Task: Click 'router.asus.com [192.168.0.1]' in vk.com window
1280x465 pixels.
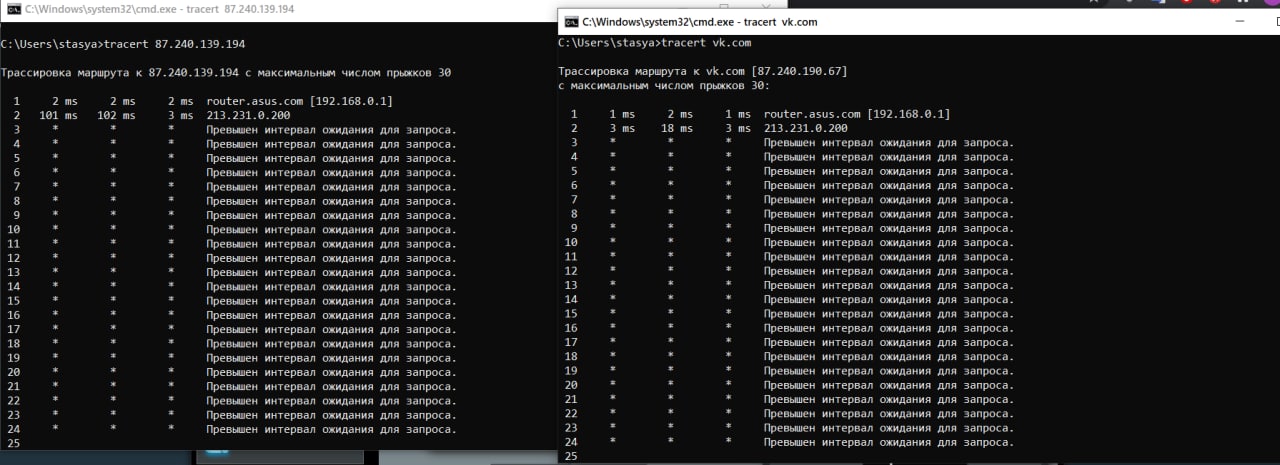Action: (856, 114)
